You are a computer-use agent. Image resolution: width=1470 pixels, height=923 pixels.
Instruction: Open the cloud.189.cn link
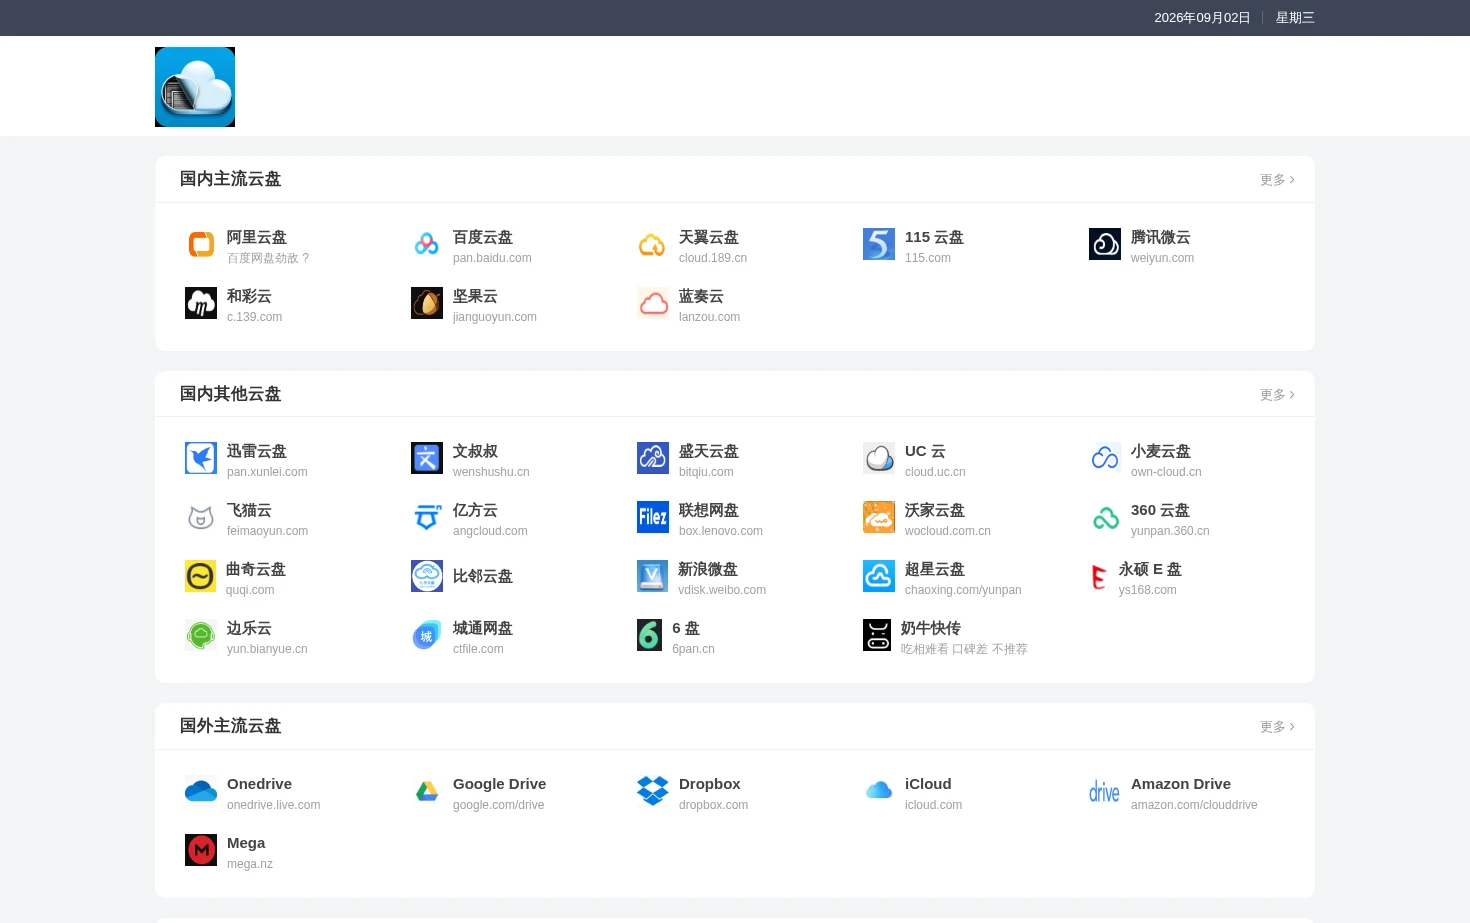coord(713,258)
